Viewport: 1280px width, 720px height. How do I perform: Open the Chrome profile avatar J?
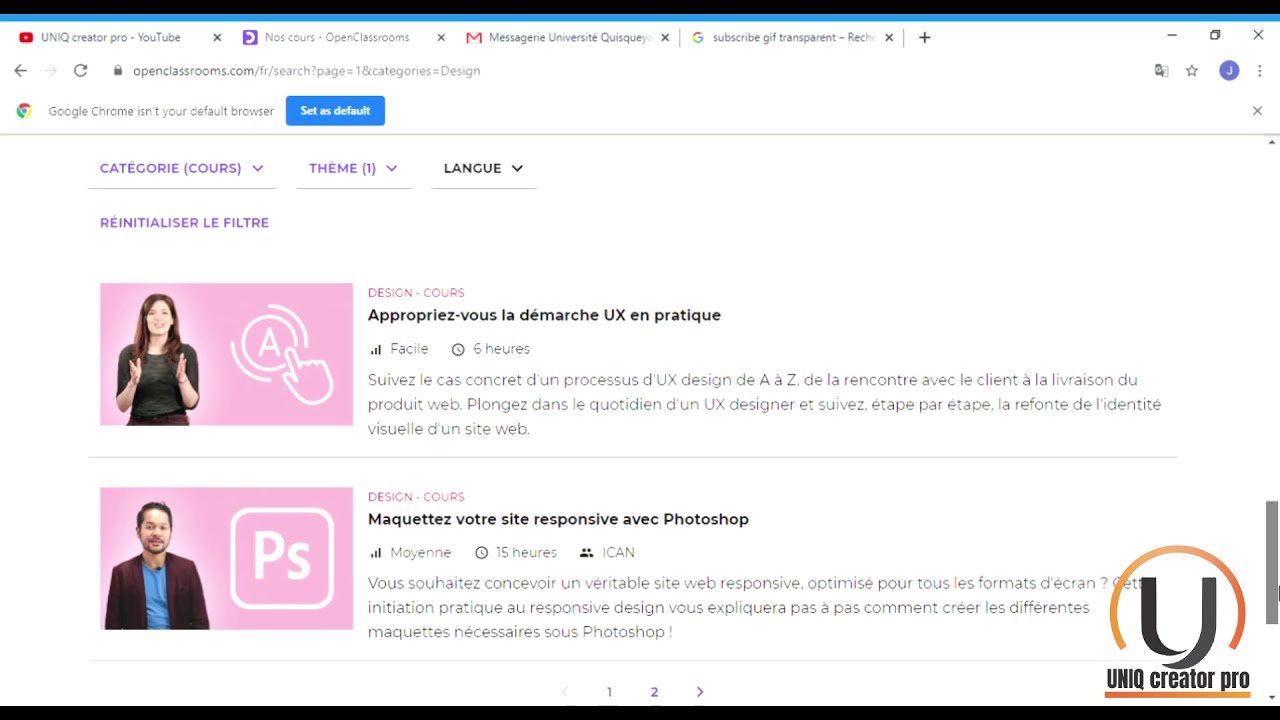1229,71
